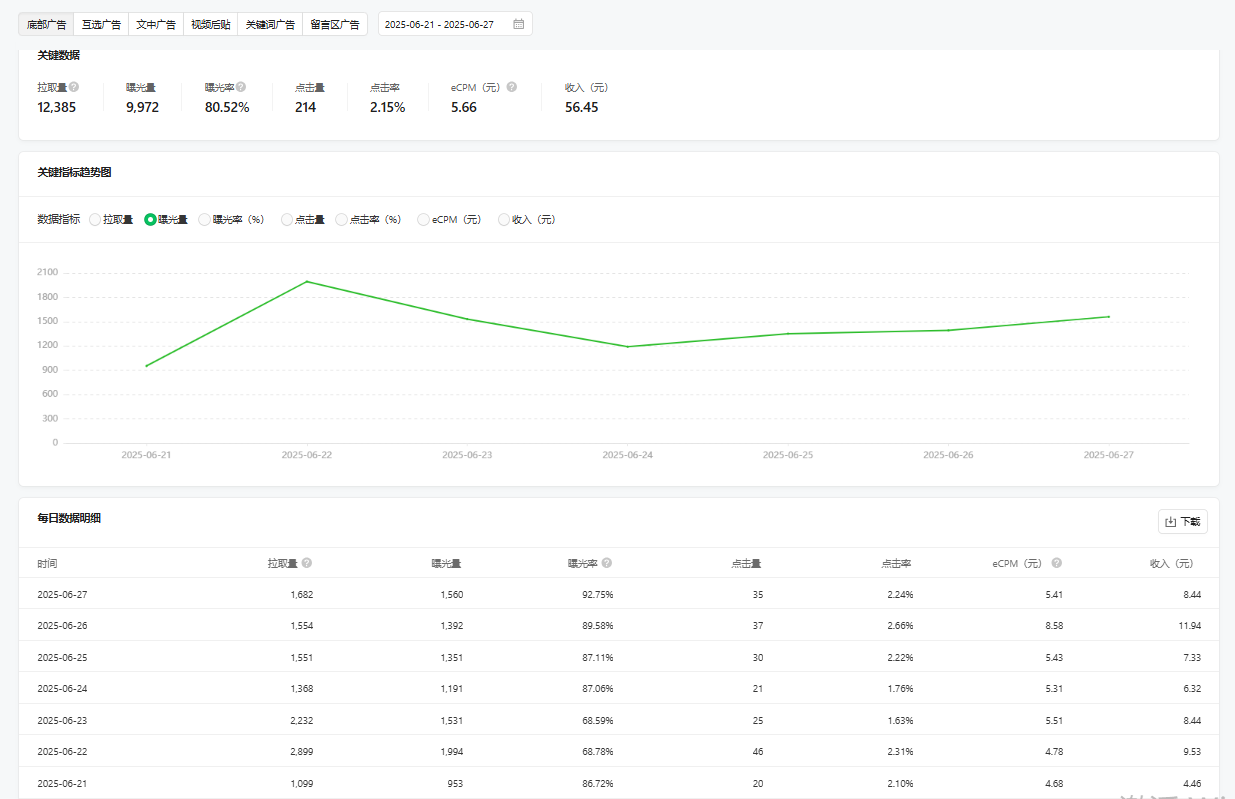Click the 1,682 pull count cell

click(301, 594)
